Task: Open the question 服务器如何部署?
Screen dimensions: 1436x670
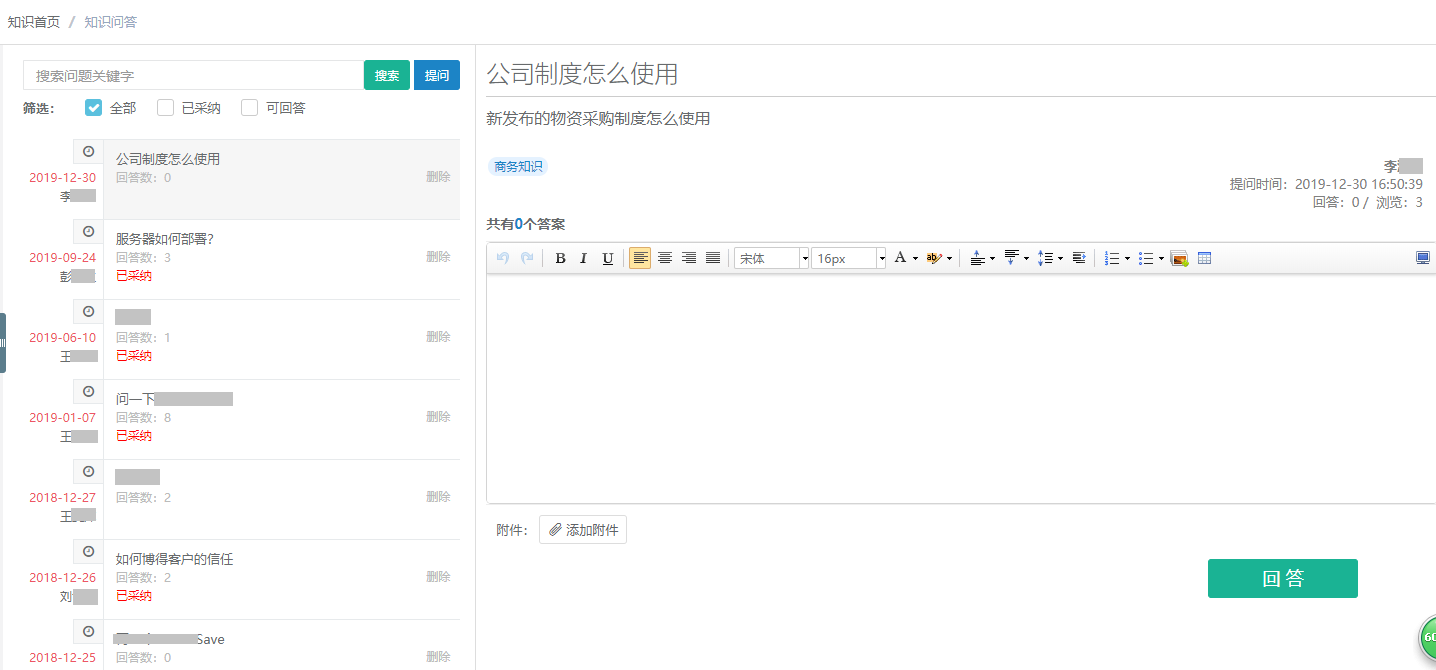Action: pos(165,239)
